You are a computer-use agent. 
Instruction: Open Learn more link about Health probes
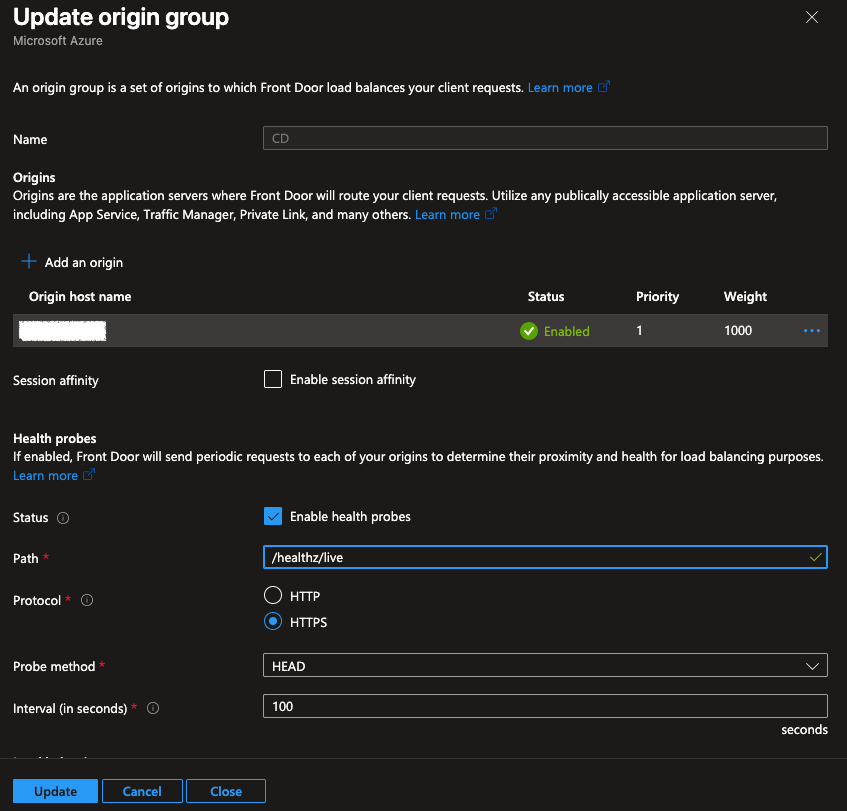click(45, 475)
